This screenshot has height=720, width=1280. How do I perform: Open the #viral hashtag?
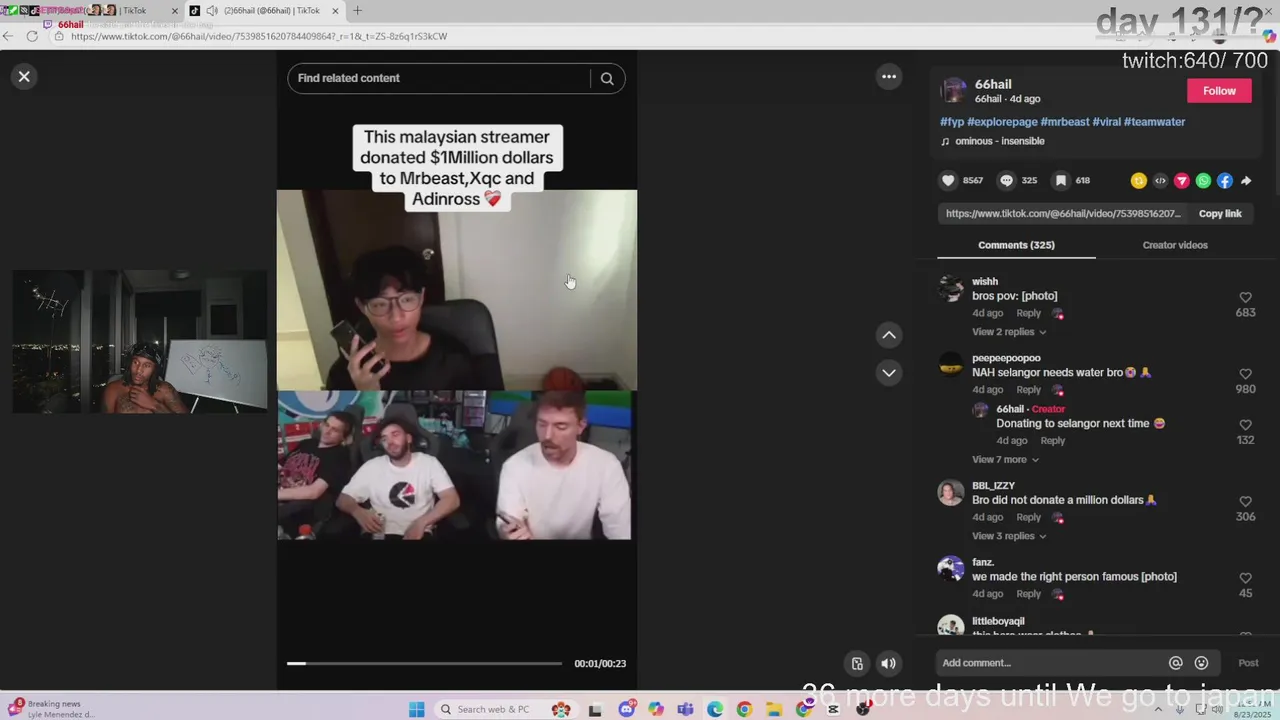coord(1106,122)
